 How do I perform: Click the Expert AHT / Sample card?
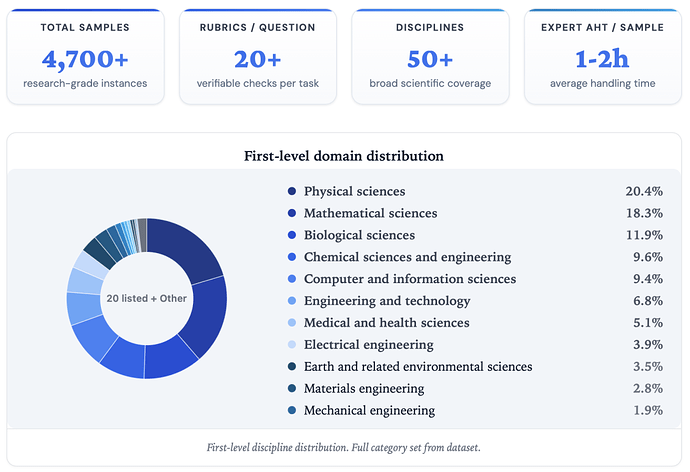coord(603,57)
